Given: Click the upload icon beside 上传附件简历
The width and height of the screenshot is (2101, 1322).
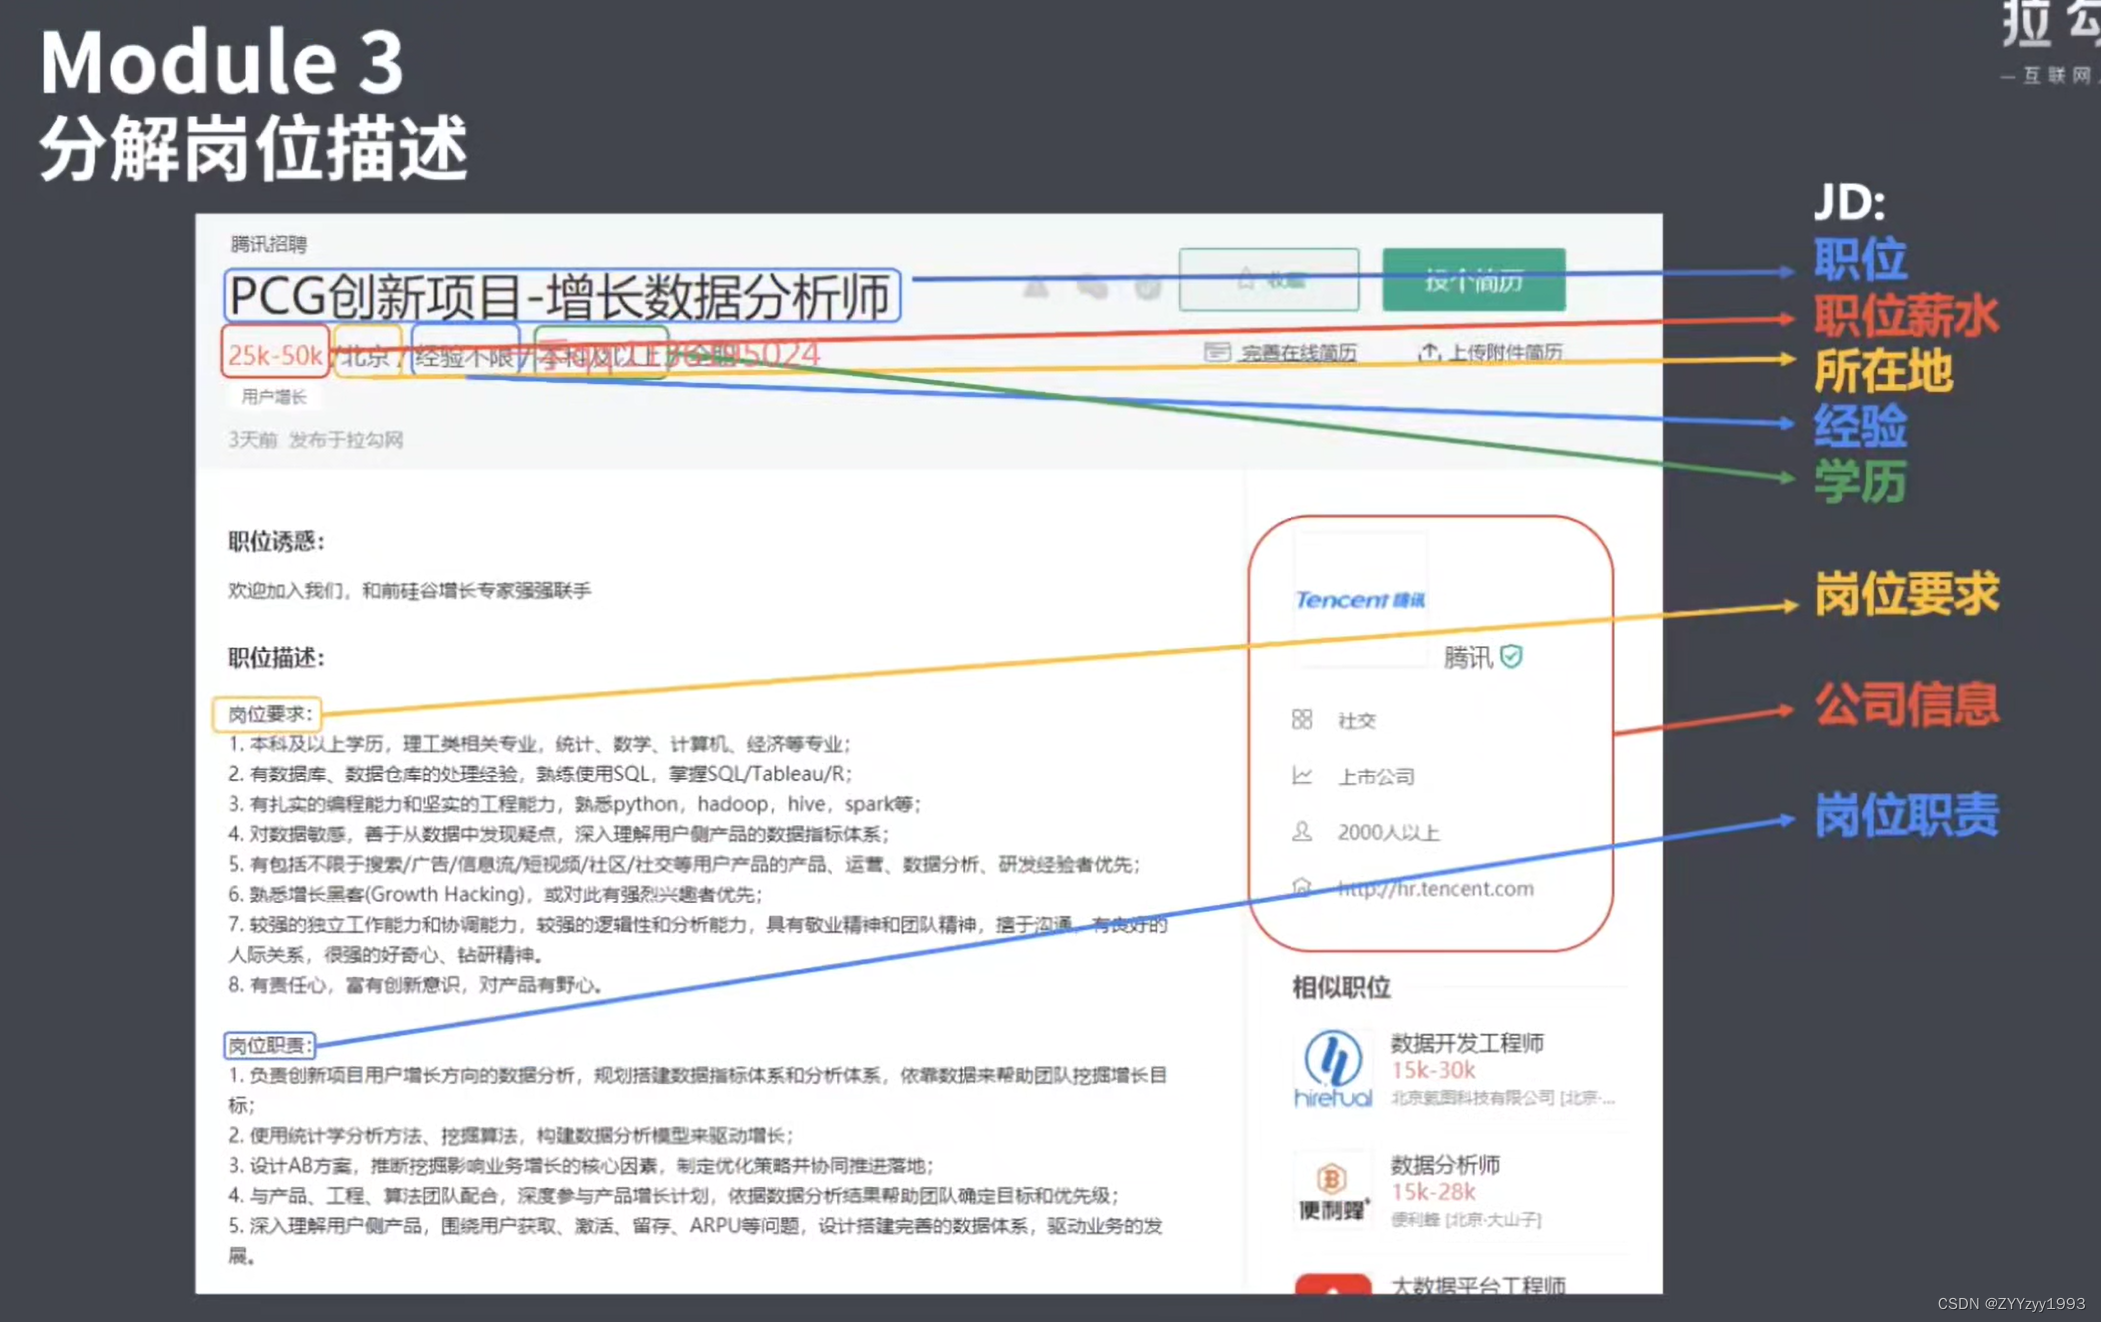Looking at the screenshot, I should click(x=1428, y=352).
